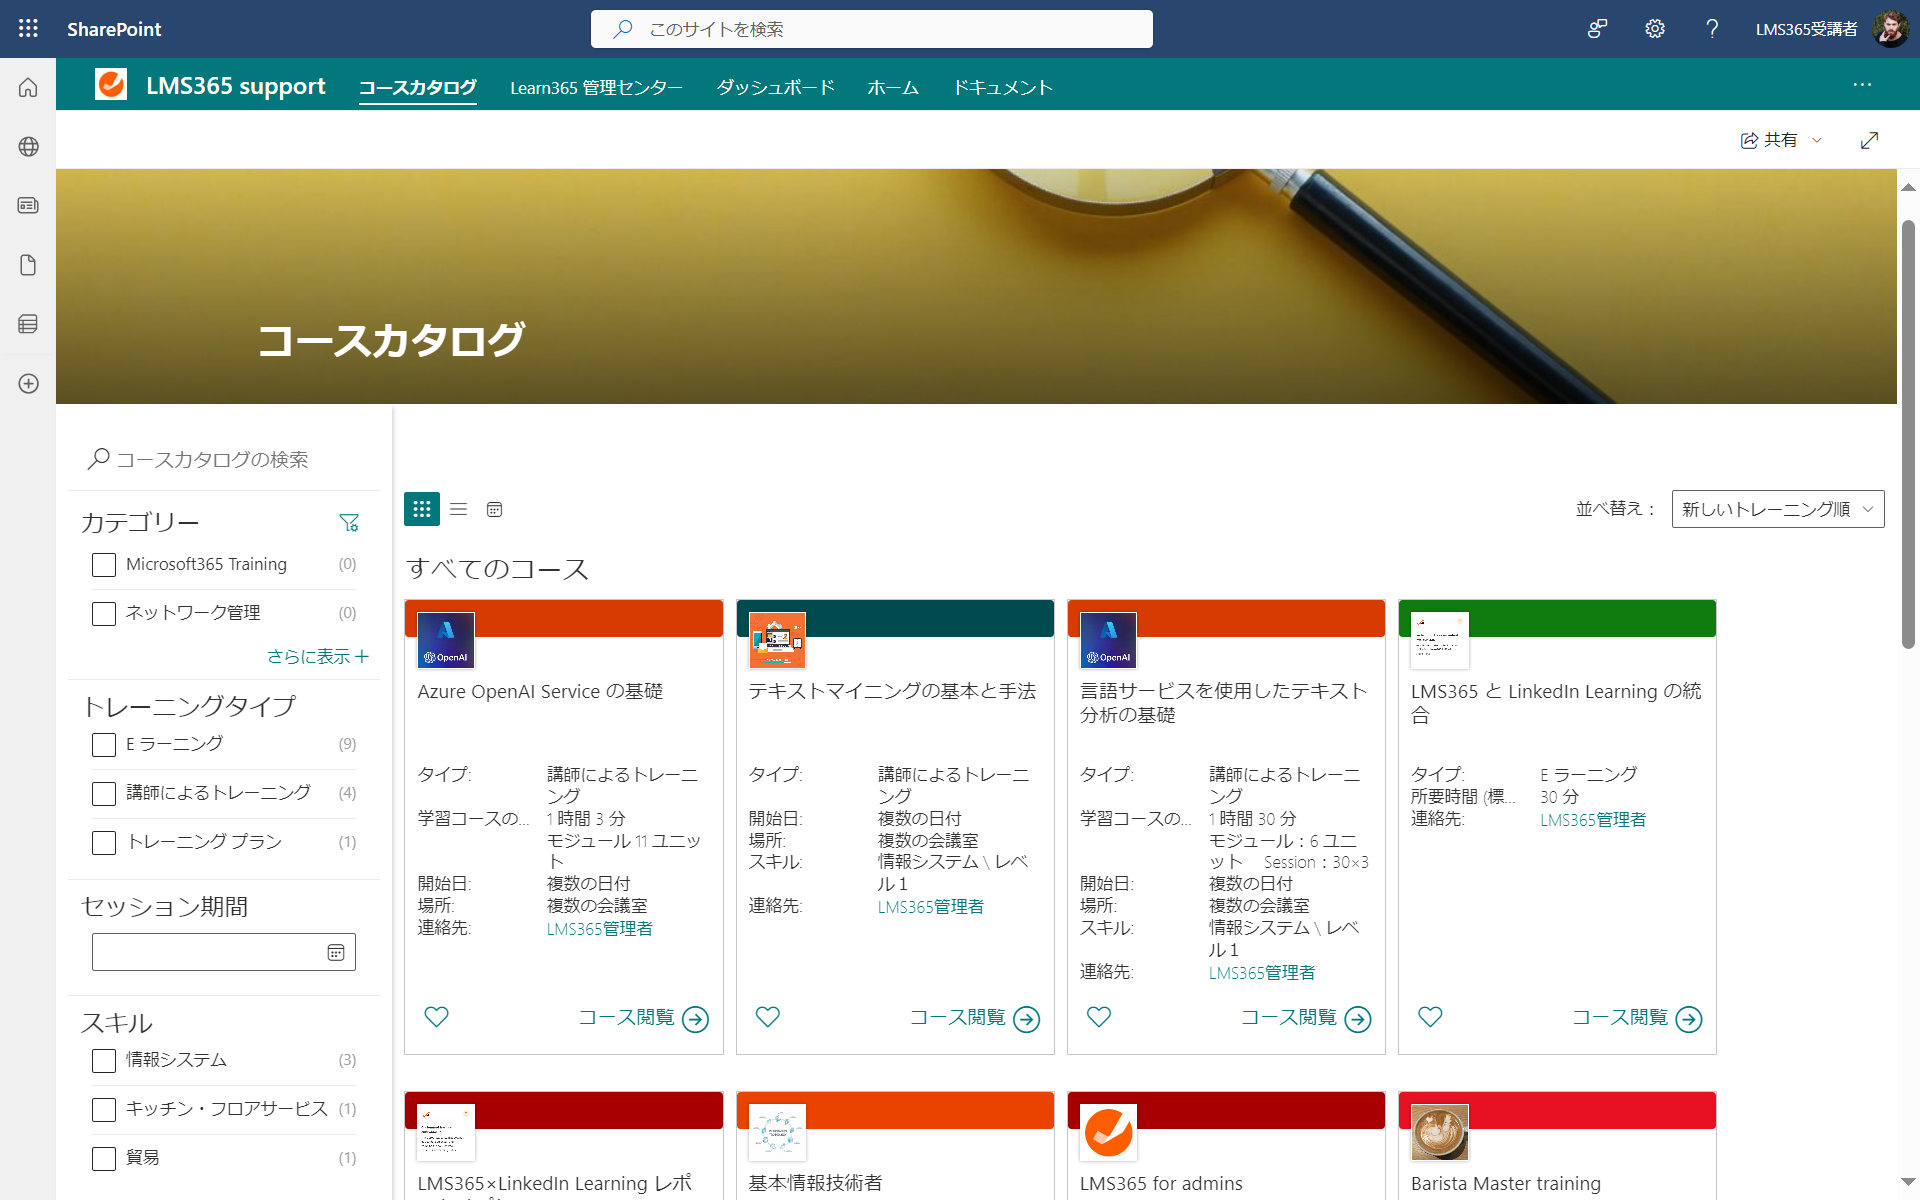Image resolution: width=1920 pixels, height=1200 pixels.
Task: Open the 基本情報技術者 course title
Action: [815, 1183]
